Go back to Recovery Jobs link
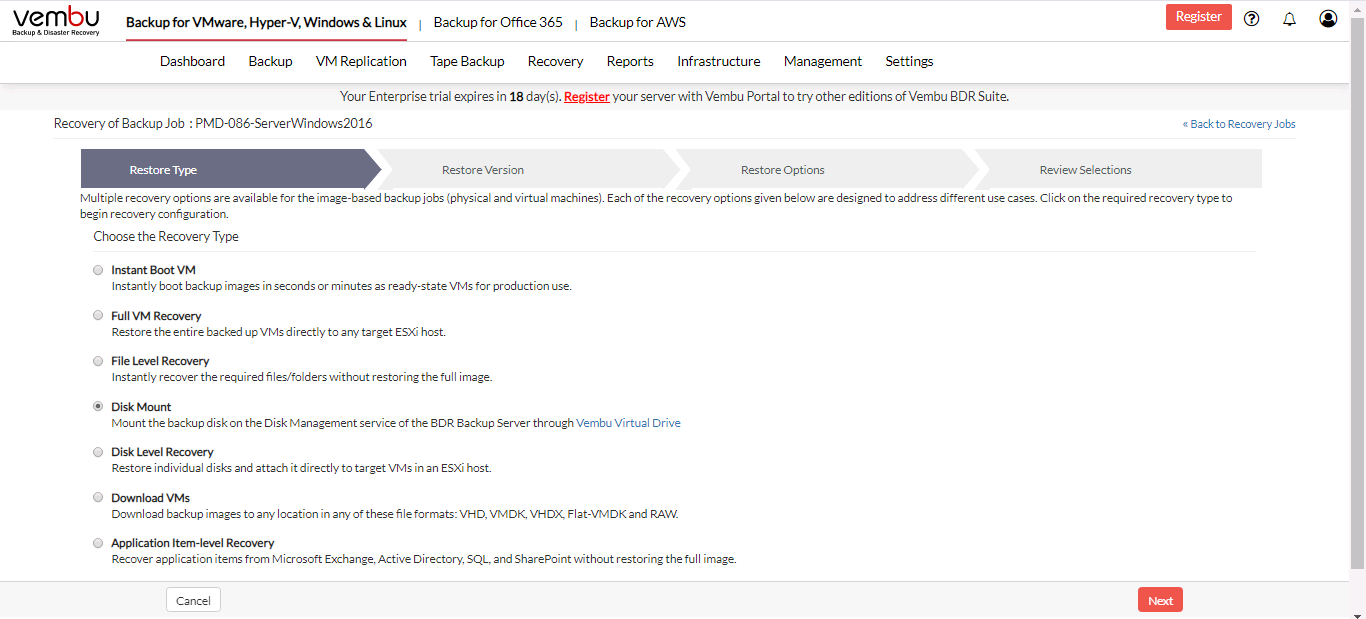Viewport: 1366px width, 619px height. pyautogui.click(x=1239, y=124)
